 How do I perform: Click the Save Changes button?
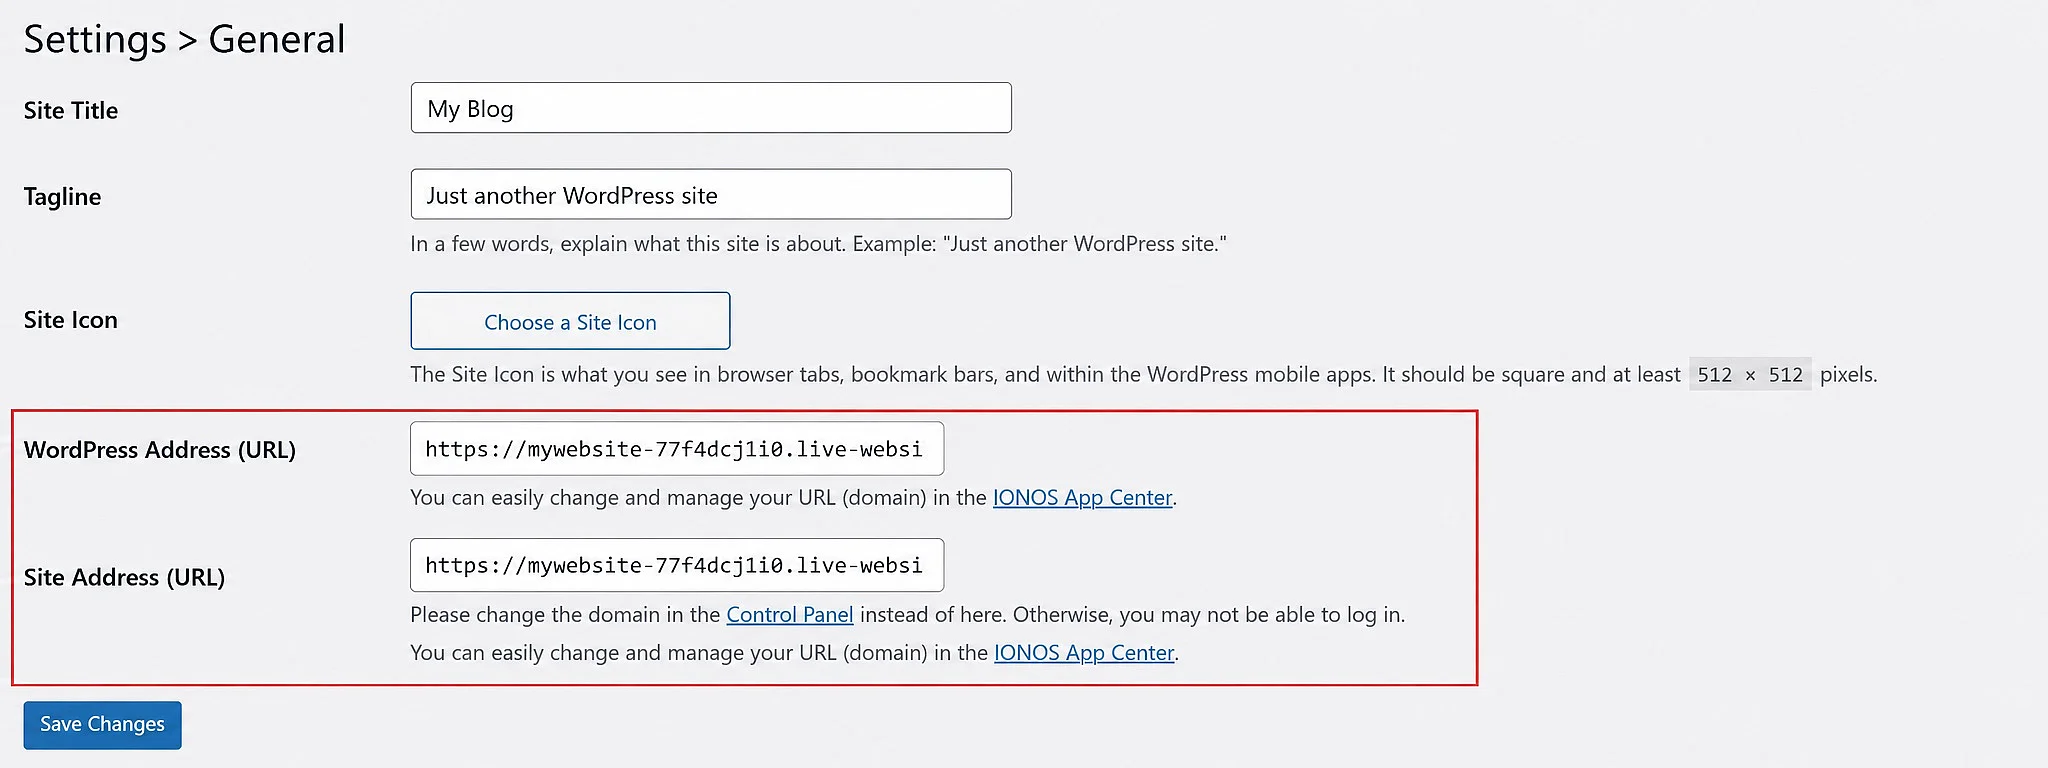[103, 725]
